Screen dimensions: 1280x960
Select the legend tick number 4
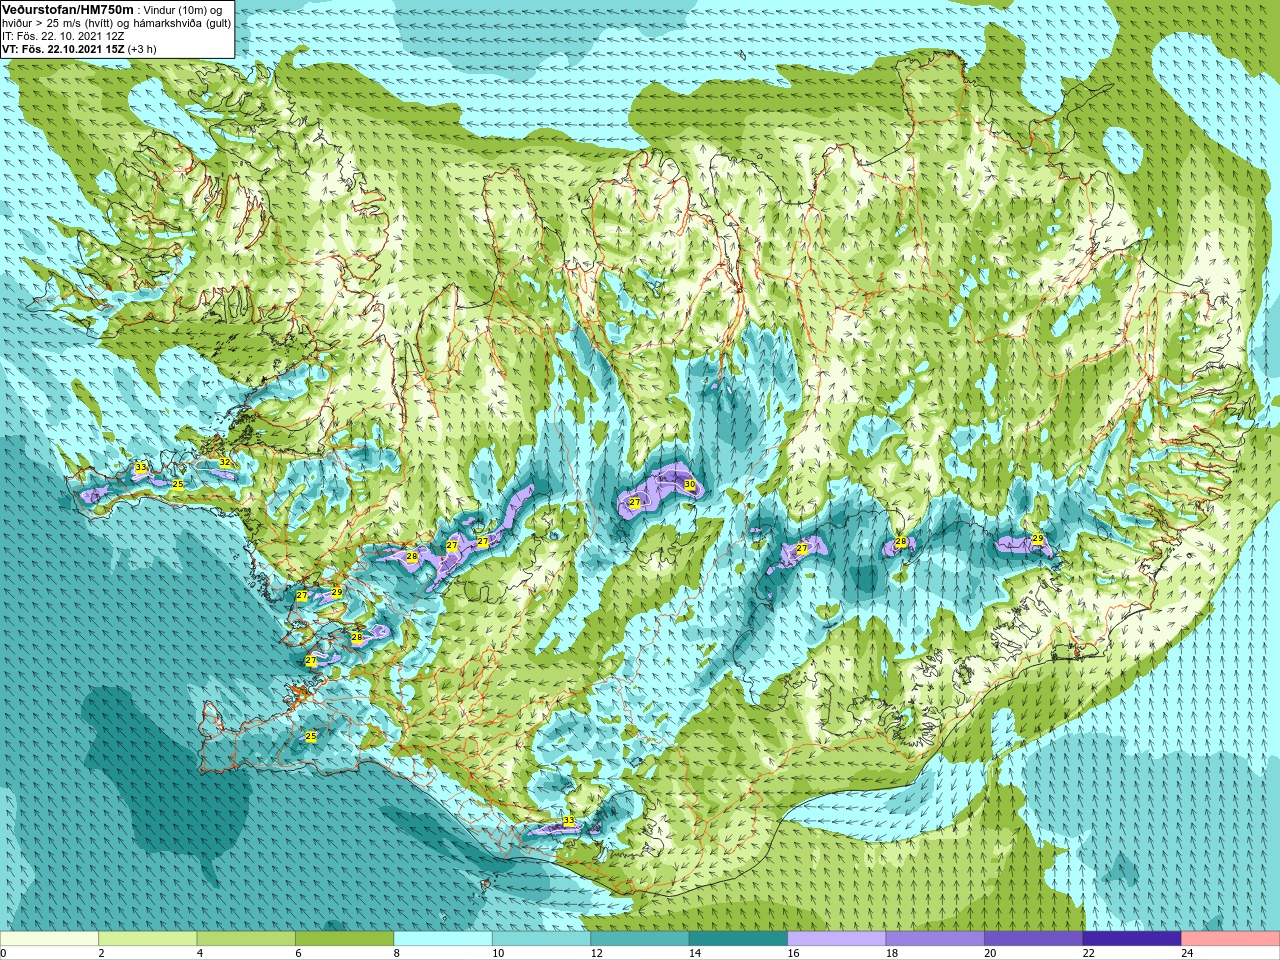200,954
